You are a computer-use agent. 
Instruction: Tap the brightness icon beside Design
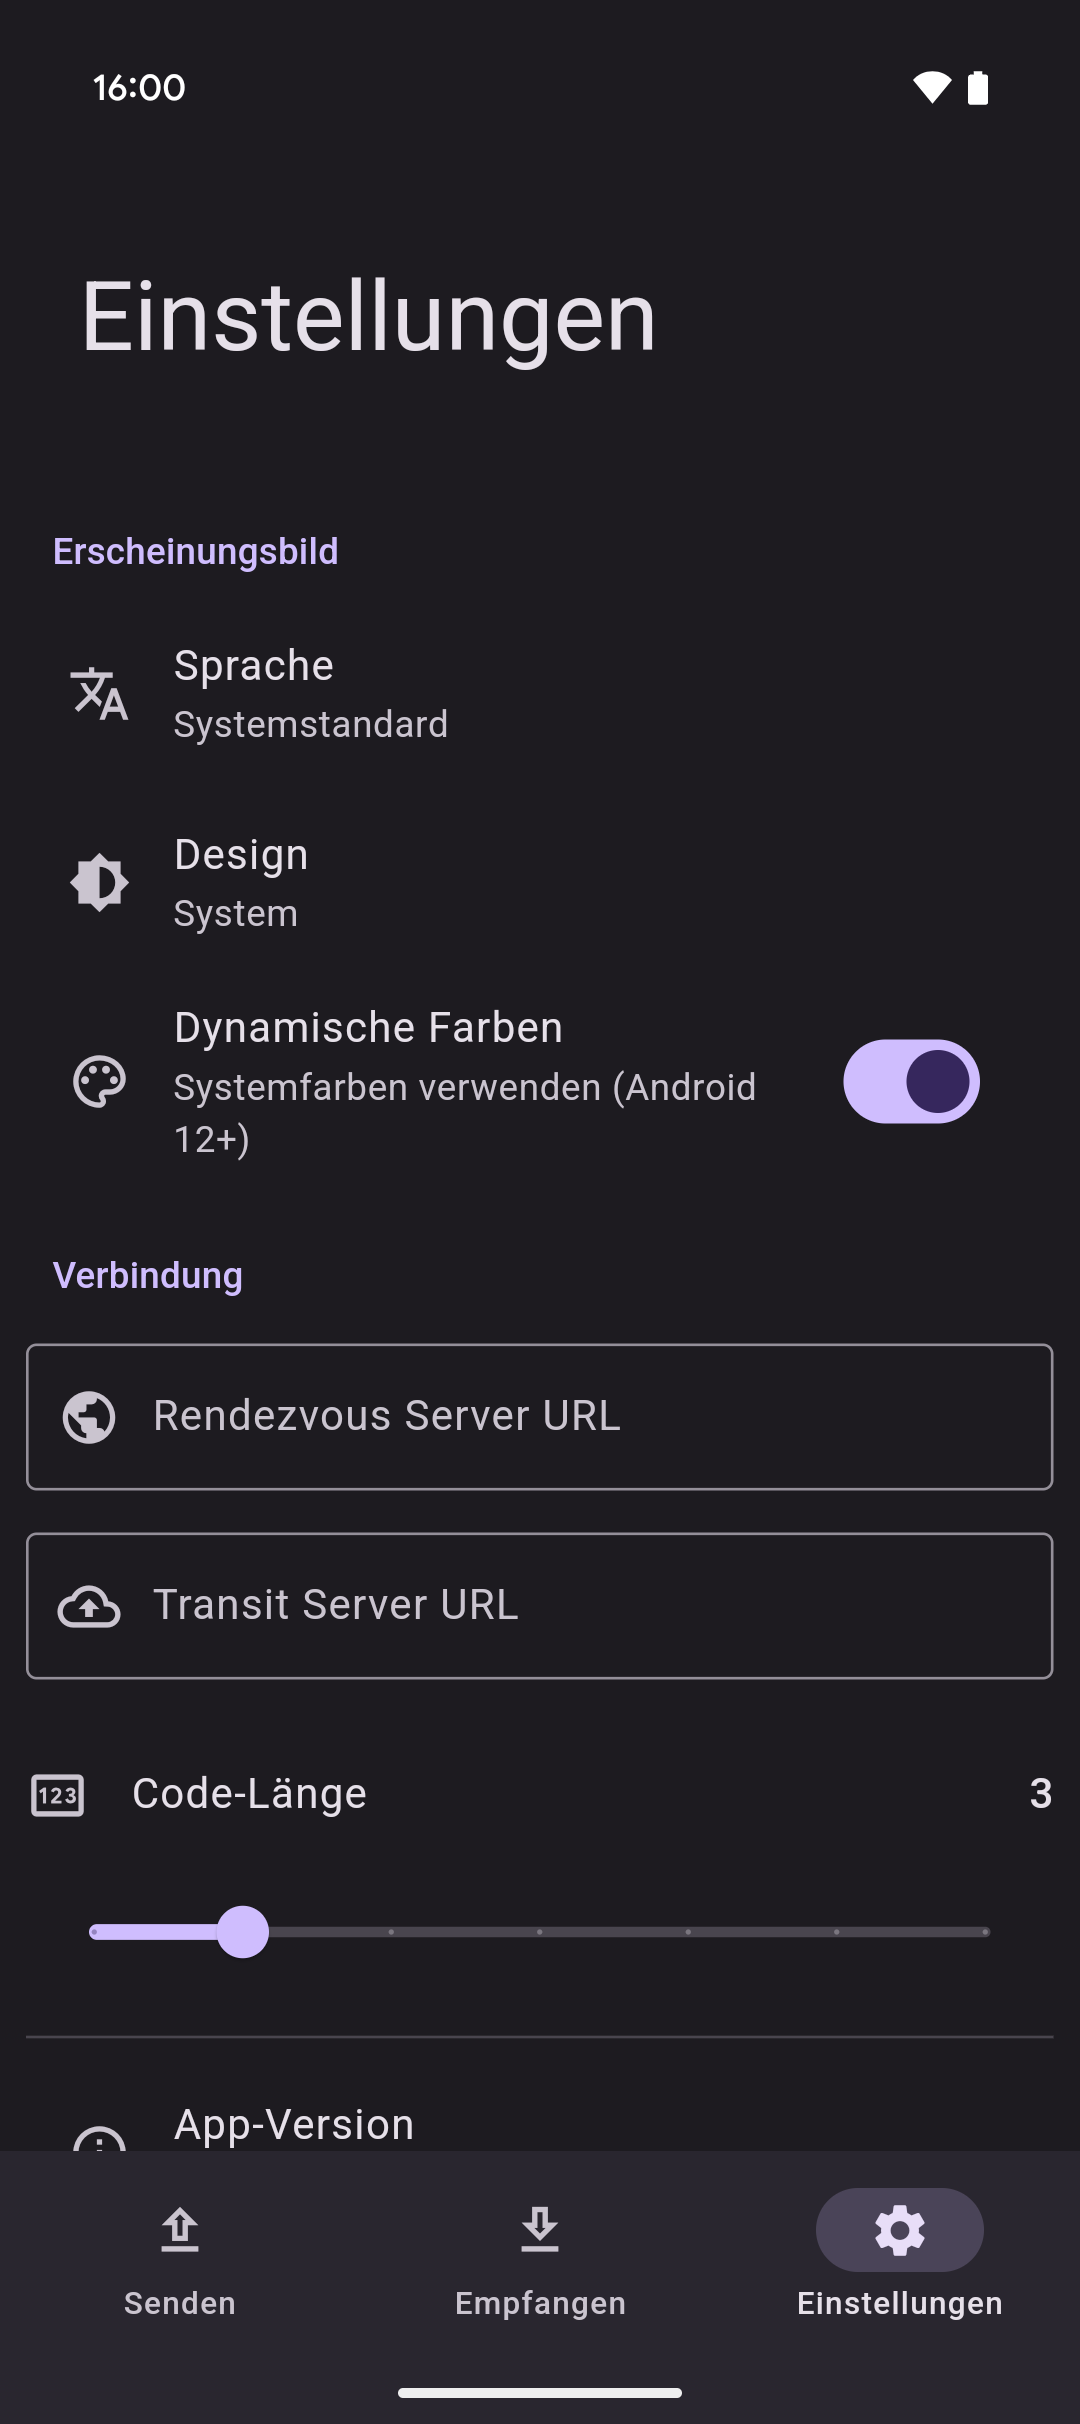tap(99, 882)
